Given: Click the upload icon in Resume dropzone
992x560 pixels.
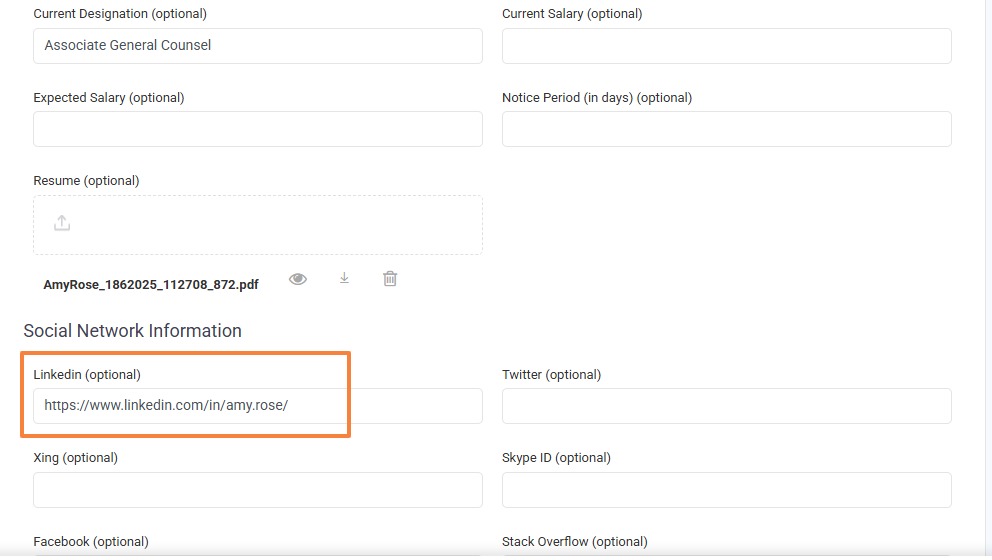Looking at the screenshot, I should click(62, 223).
